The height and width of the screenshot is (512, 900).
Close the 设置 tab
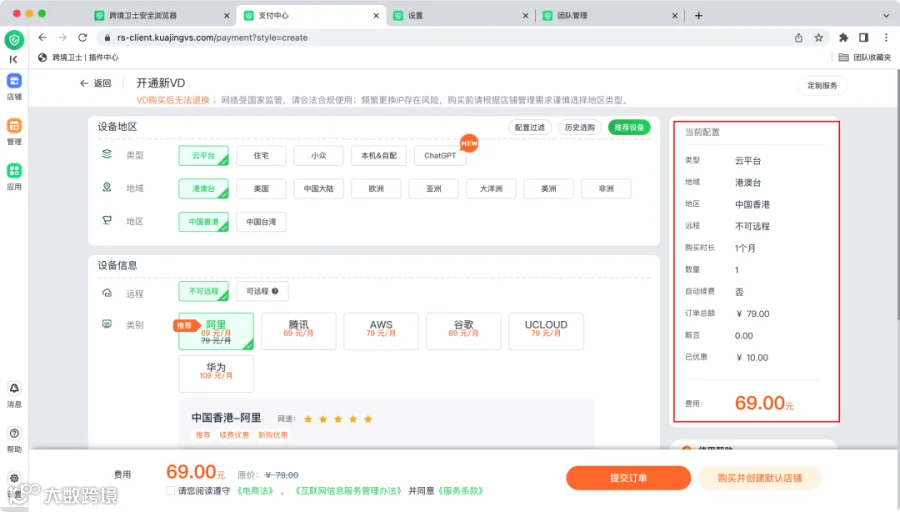pyautogui.click(x=525, y=15)
